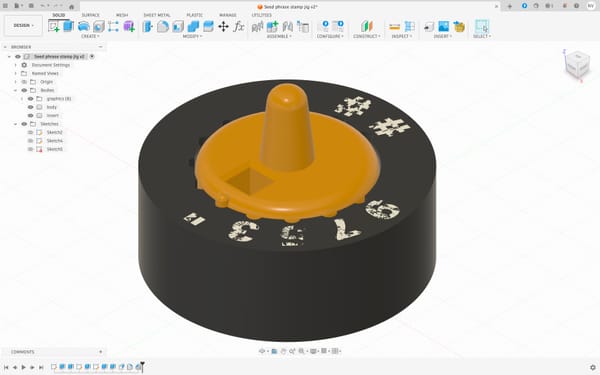Click the purple Create Form icon

tap(129, 26)
